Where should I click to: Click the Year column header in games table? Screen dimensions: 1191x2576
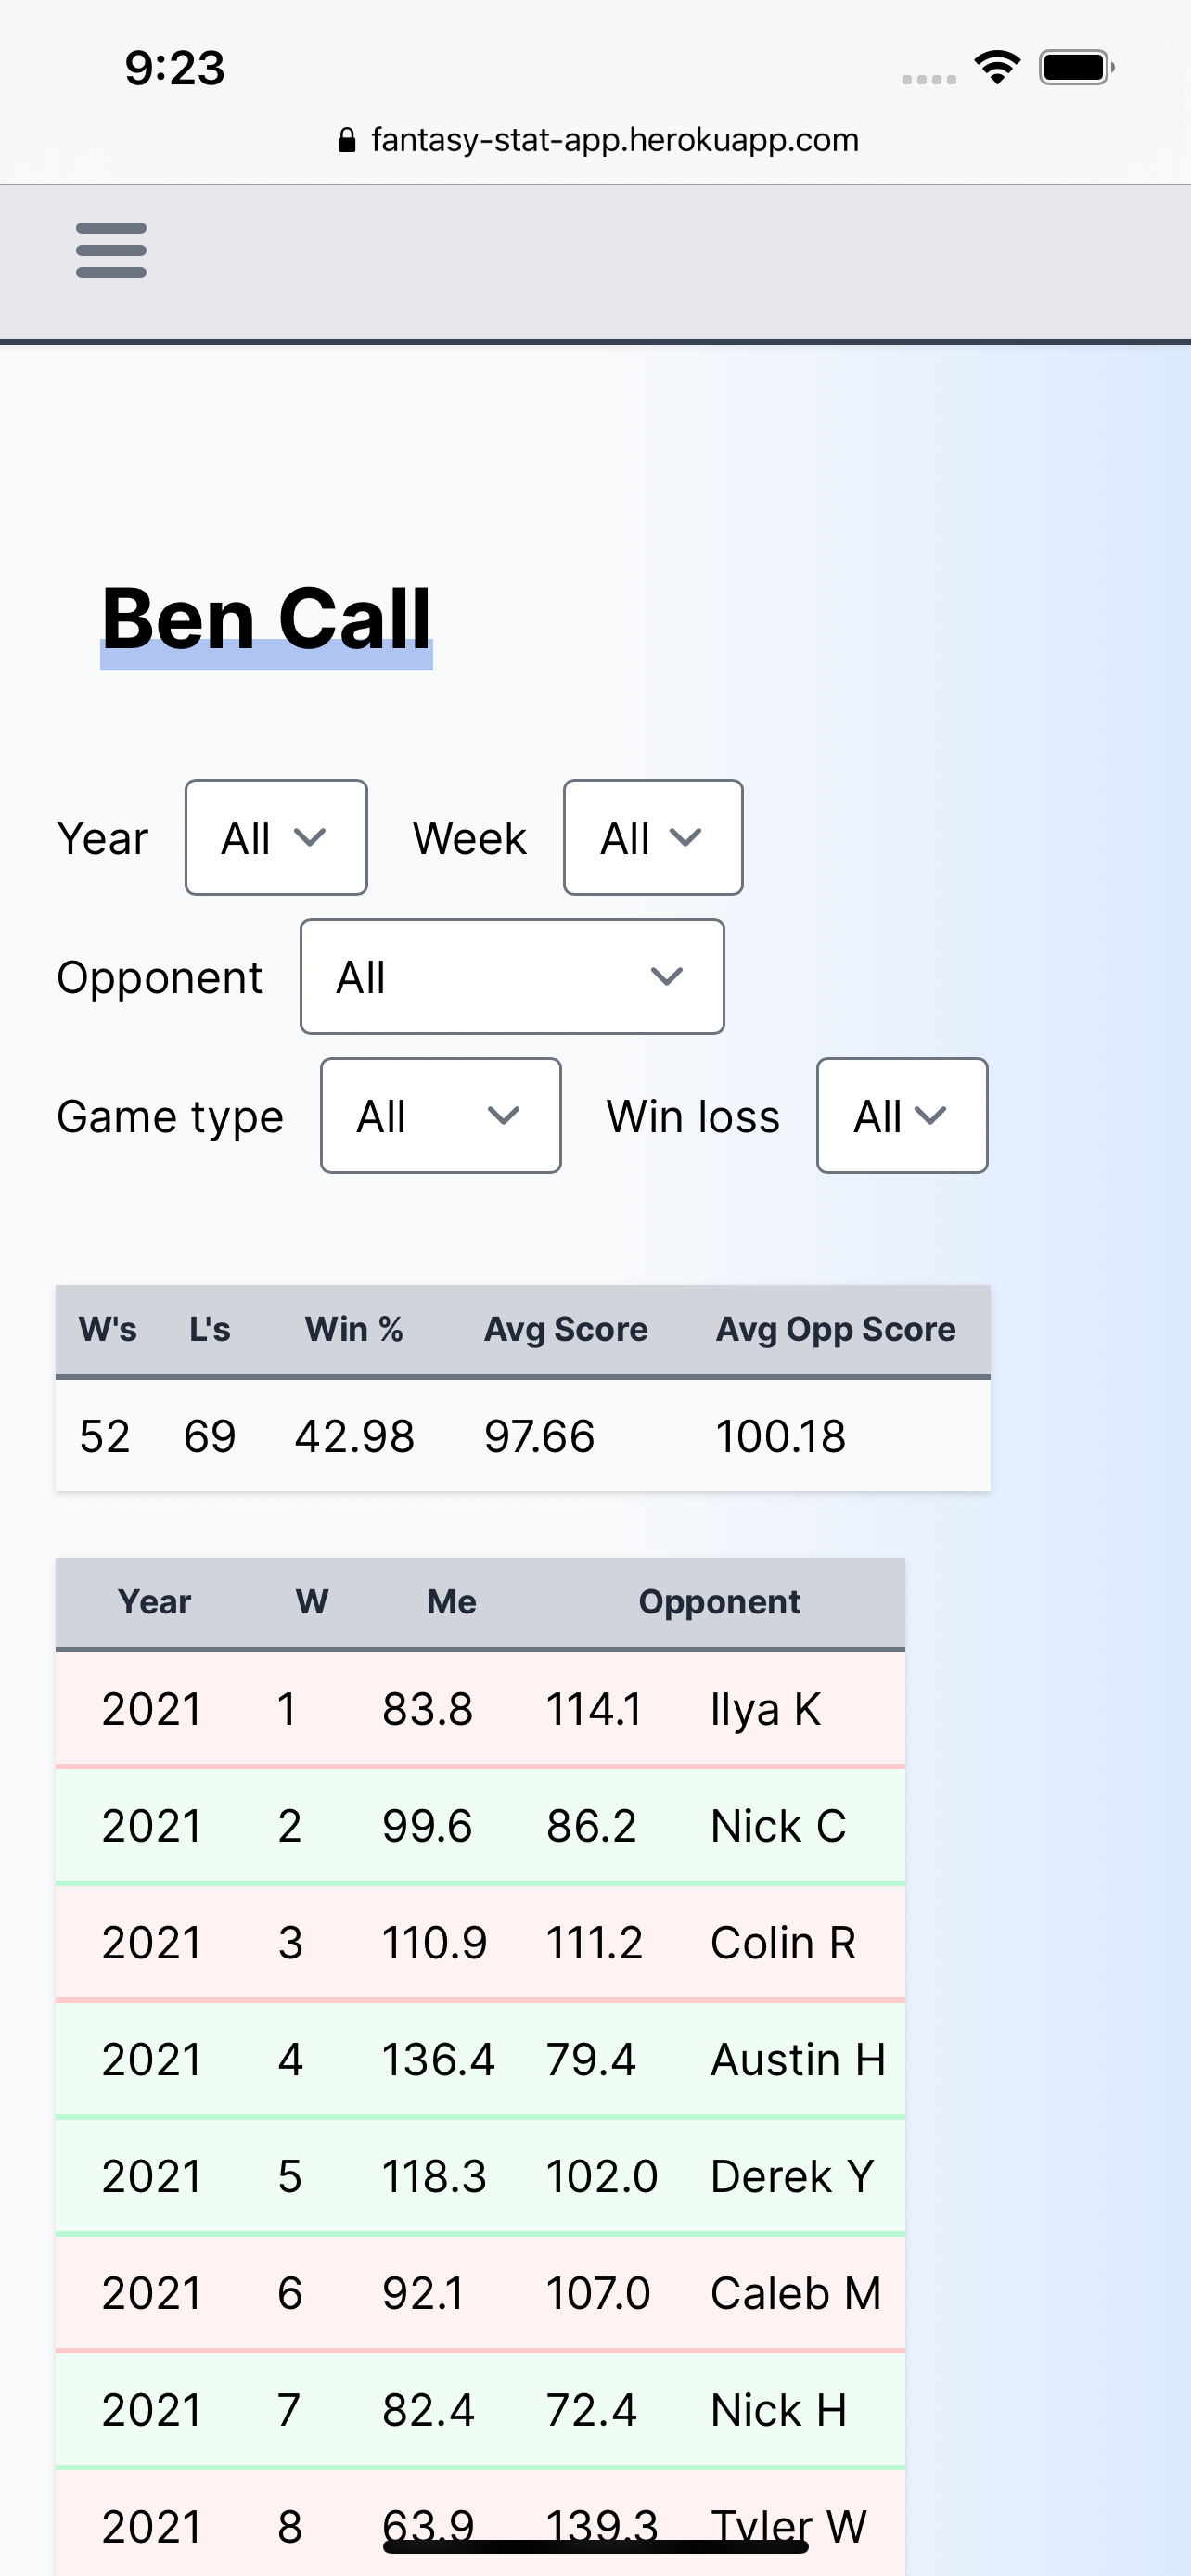(154, 1602)
